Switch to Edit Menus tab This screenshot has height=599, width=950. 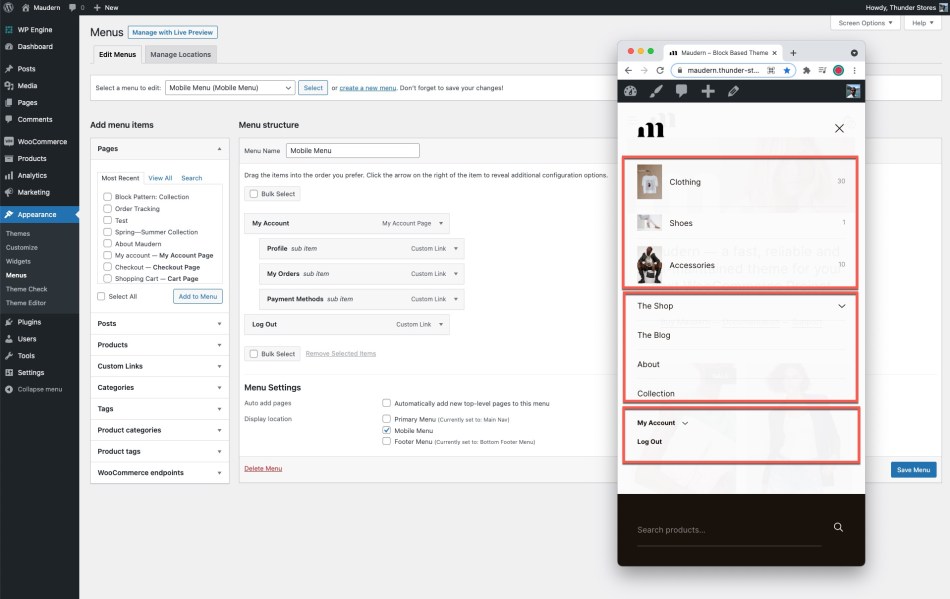(x=118, y=55)
